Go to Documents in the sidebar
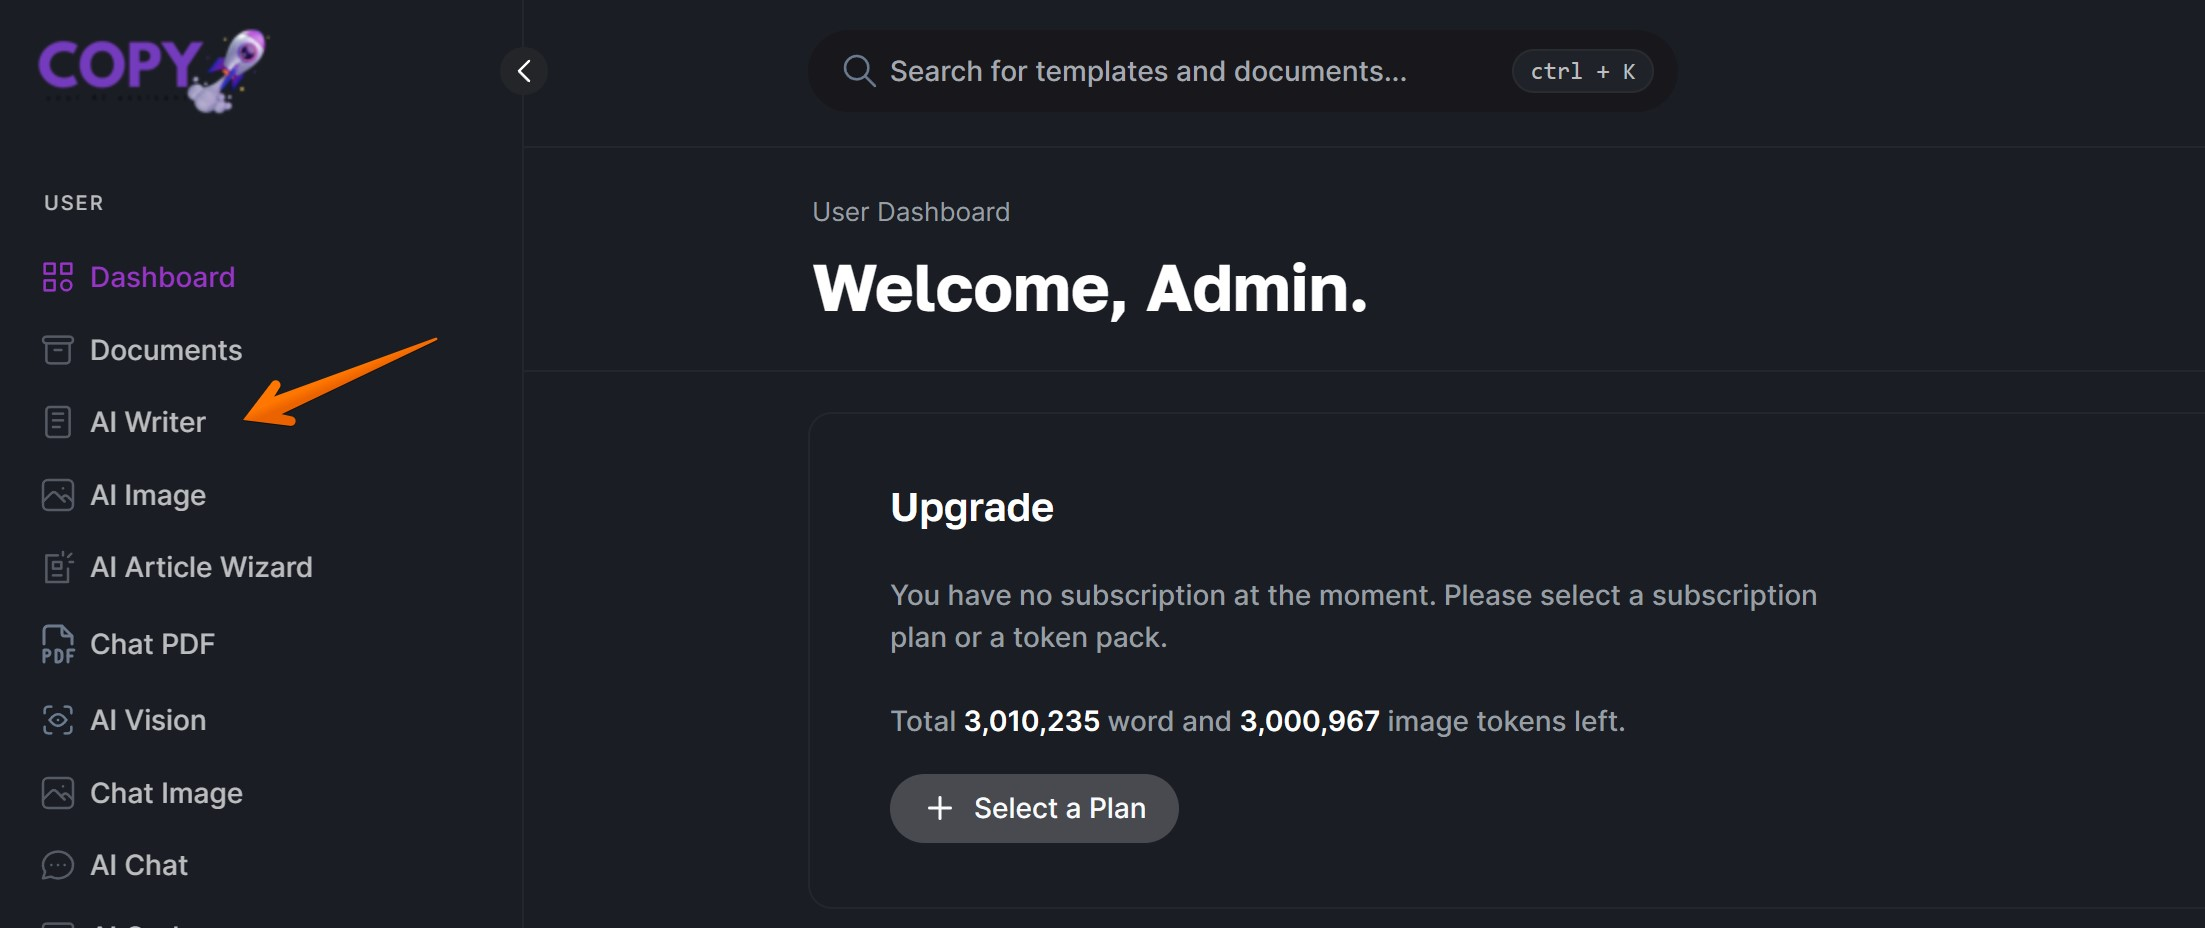The image size is (2205, 928). [x=166, y=350]
